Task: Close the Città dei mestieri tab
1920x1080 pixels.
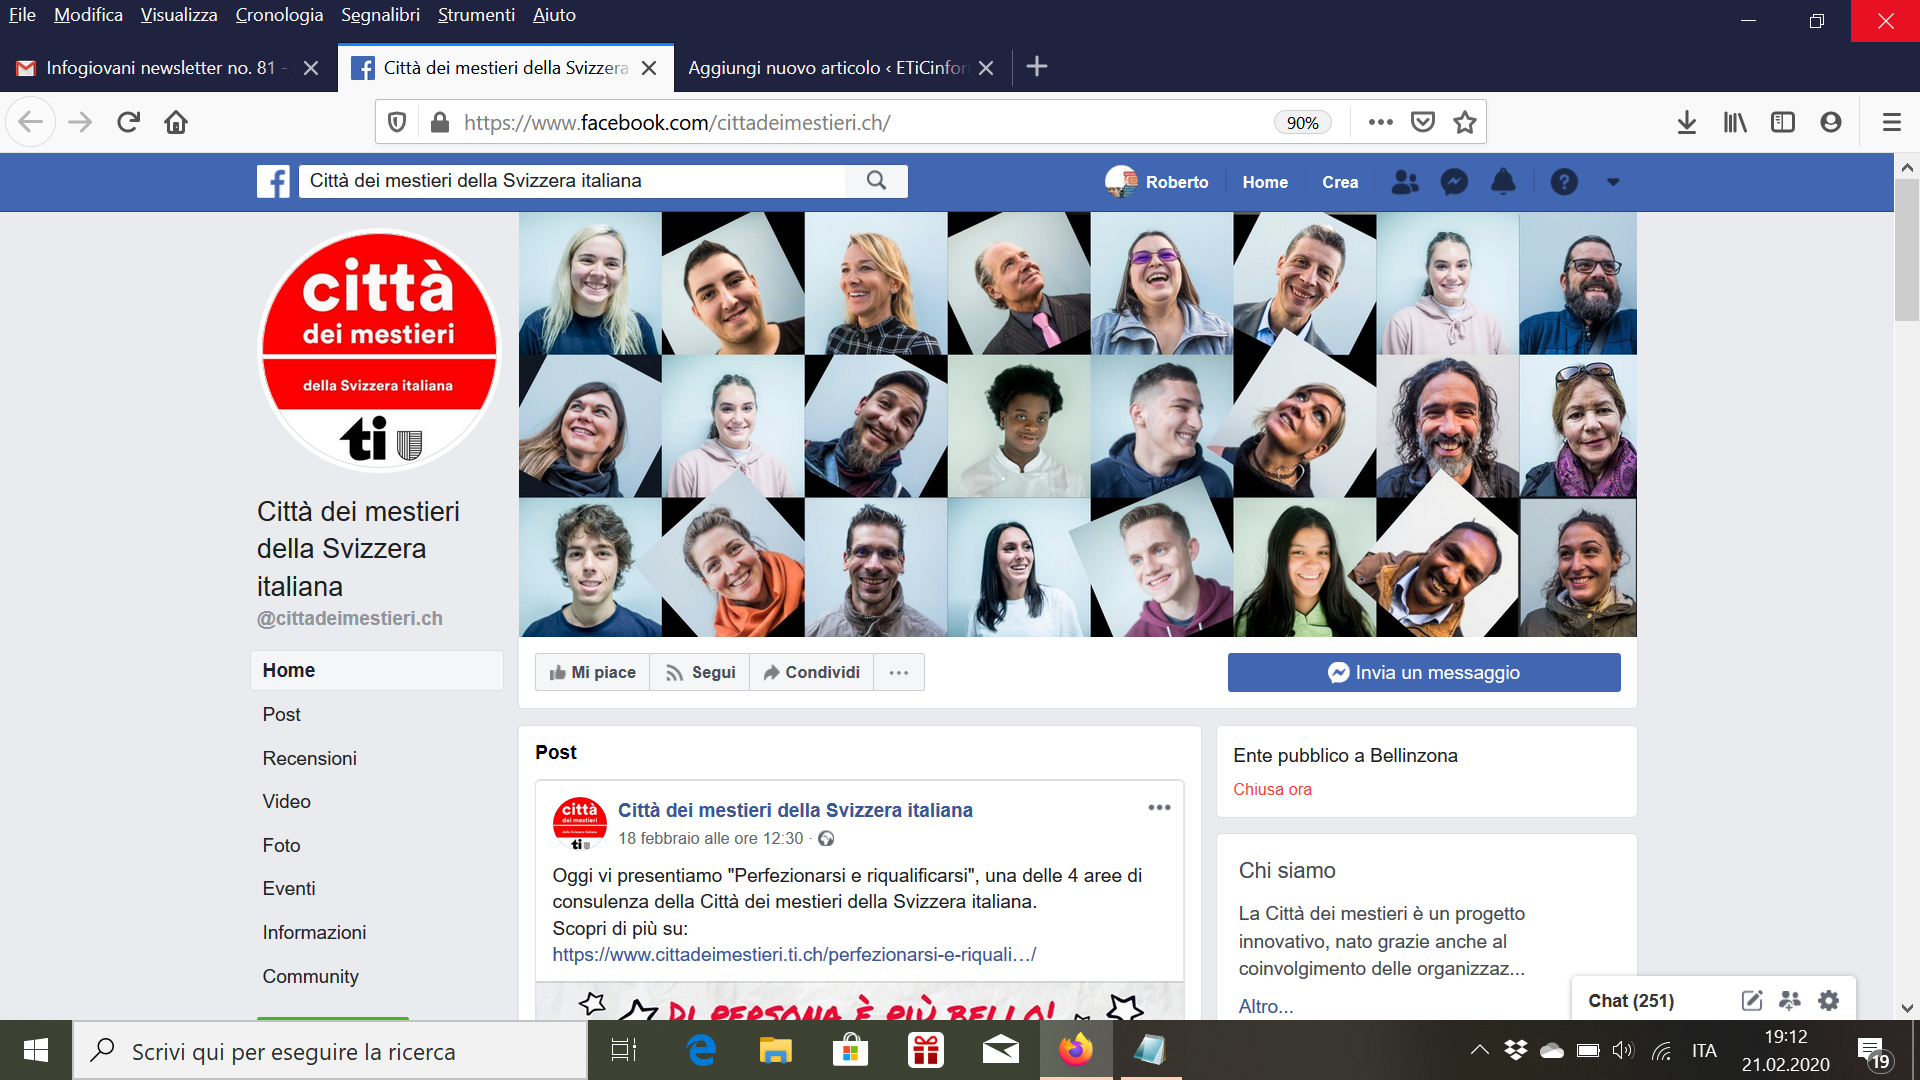Action: (649, 68)
